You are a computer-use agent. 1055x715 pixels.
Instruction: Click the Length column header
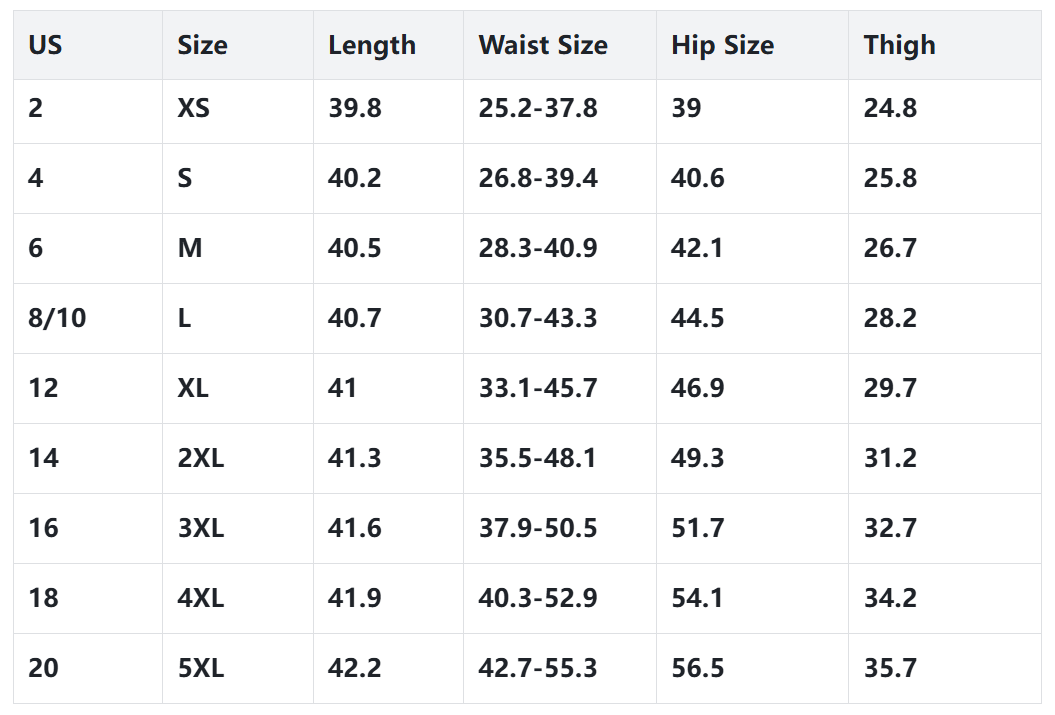coord(372,45)
